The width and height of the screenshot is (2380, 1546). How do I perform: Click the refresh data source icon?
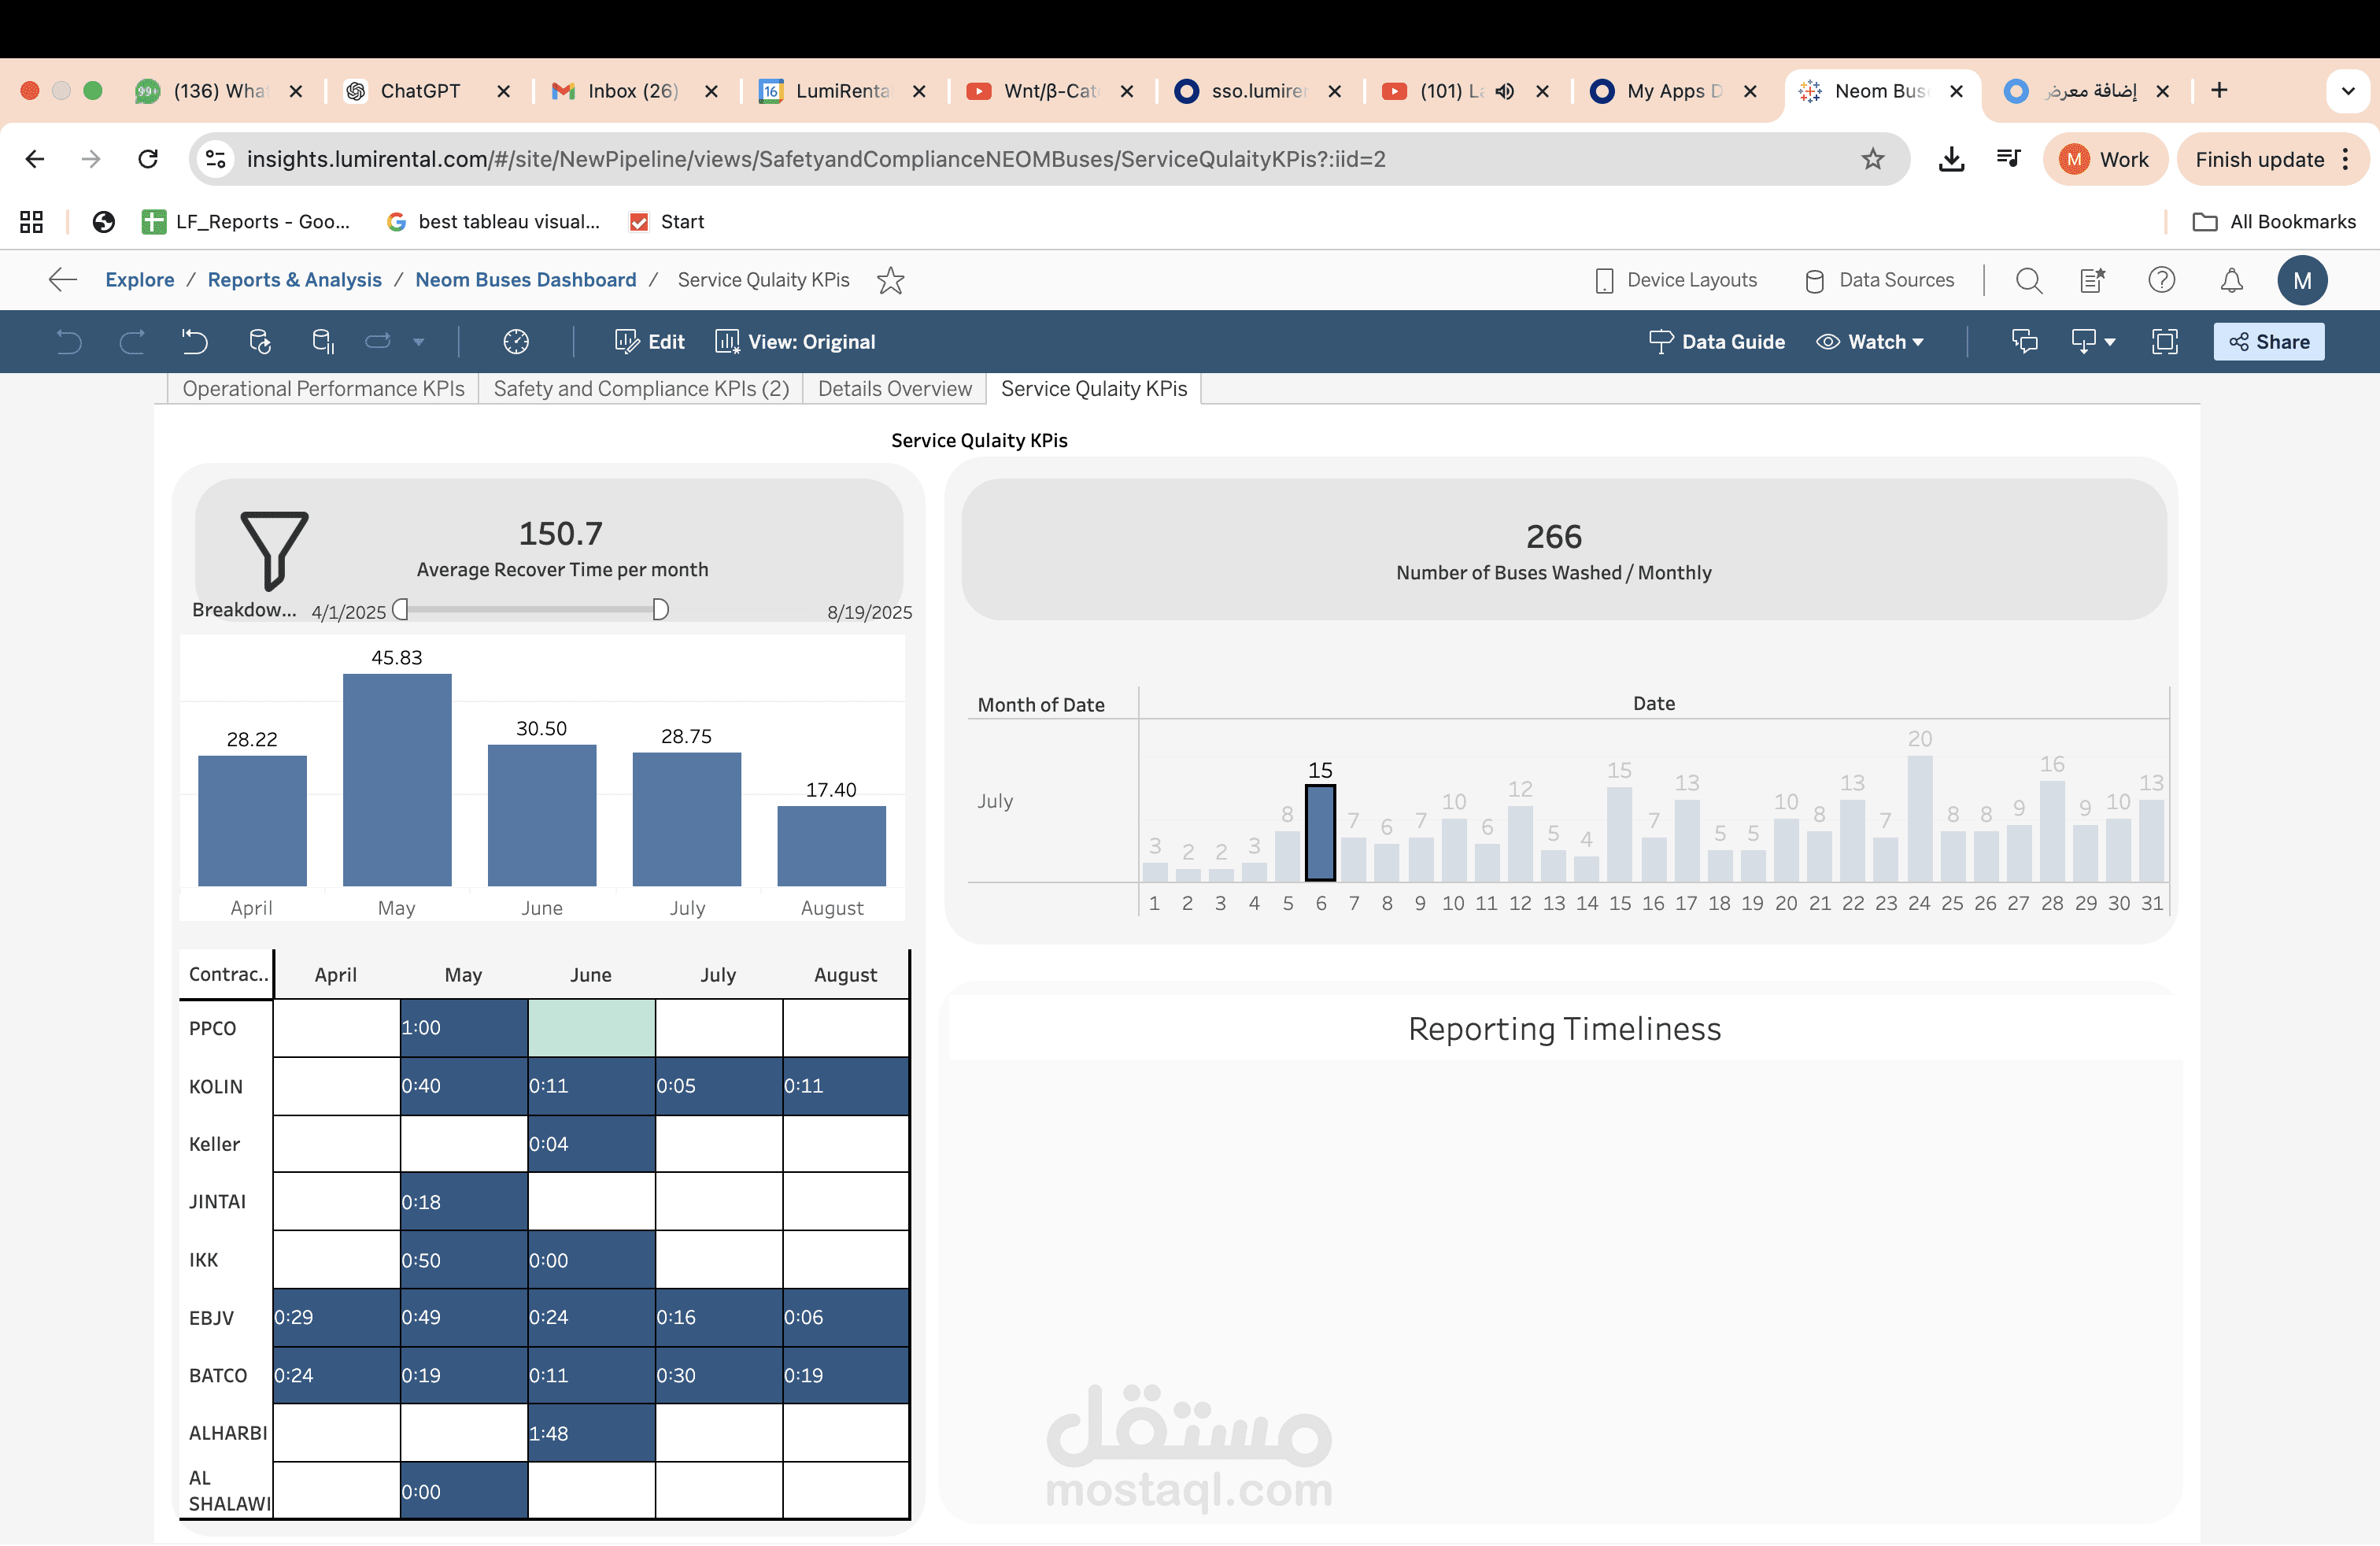click(x=259, y=342)
